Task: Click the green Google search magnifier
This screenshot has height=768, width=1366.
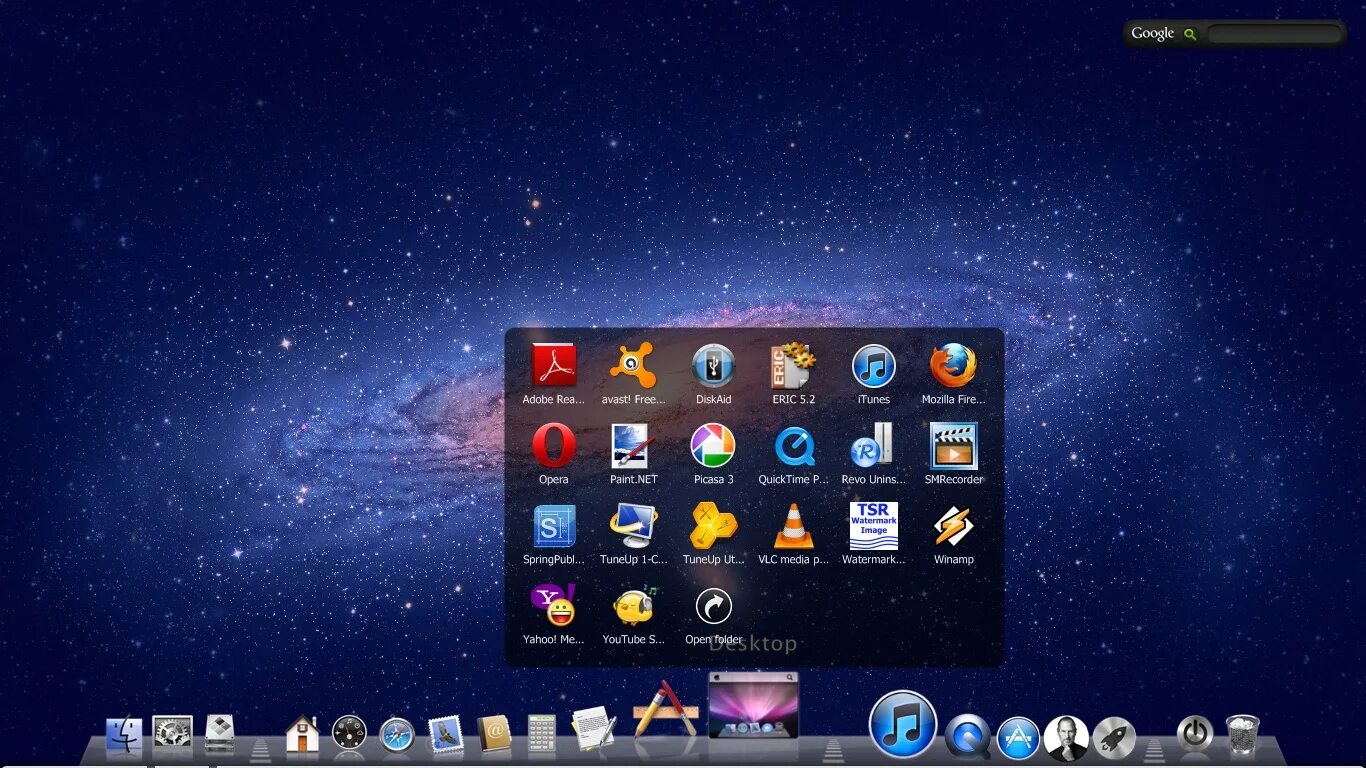Action: pos(1190,34)
